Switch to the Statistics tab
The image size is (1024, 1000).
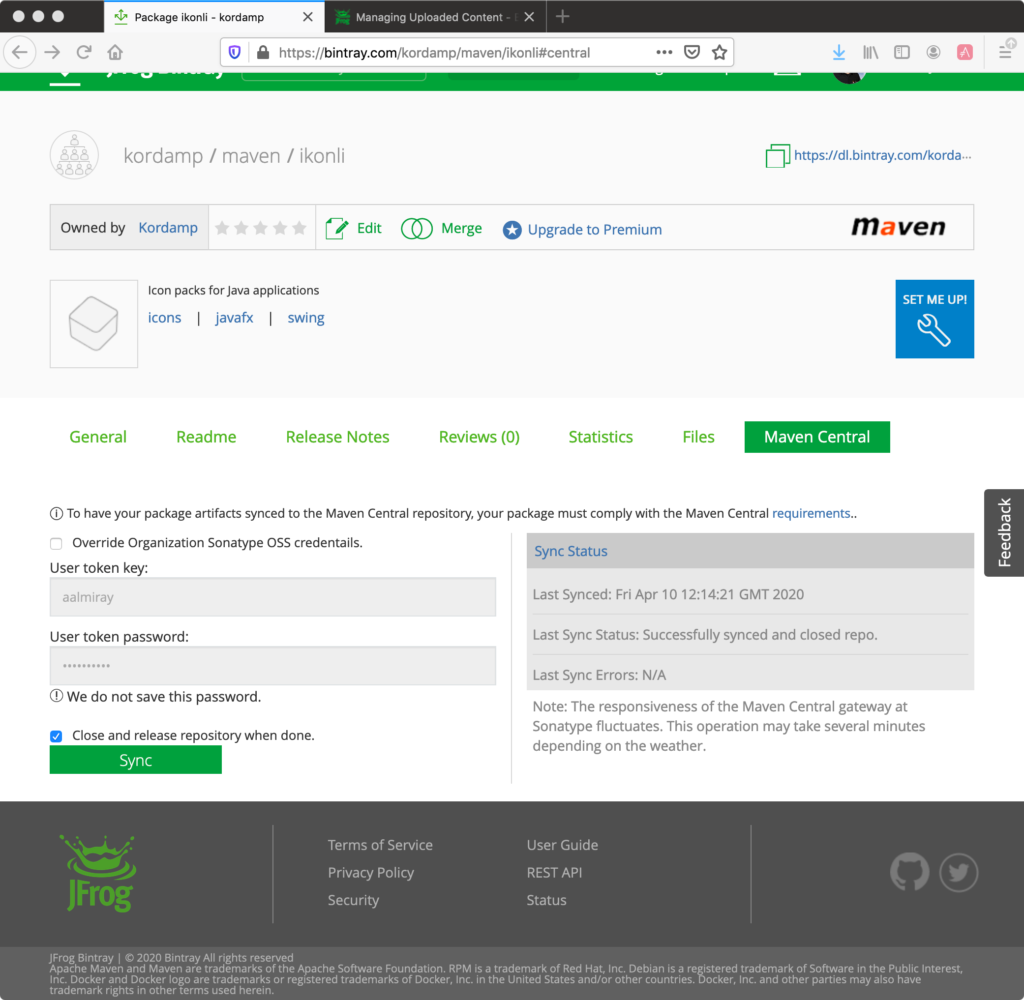tap(600, 437)
